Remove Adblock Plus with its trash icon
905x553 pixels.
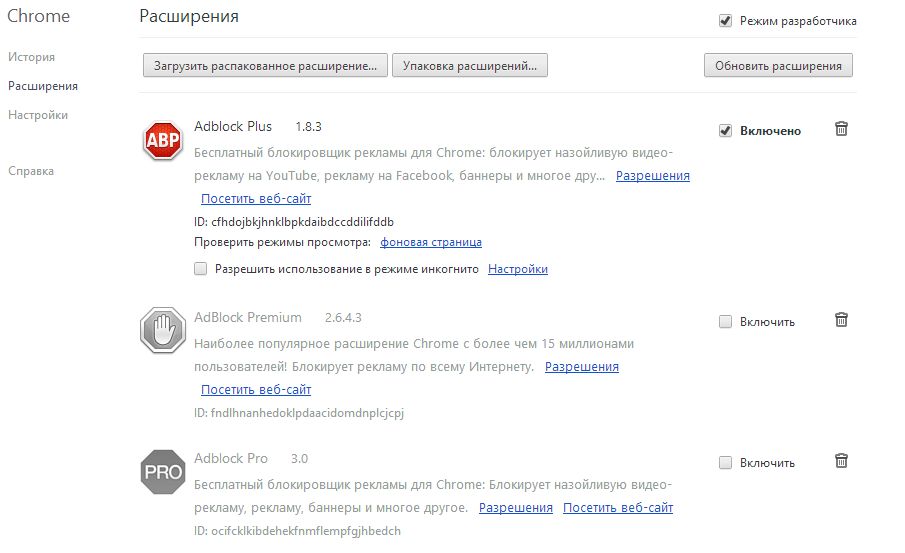pos(841,128)
